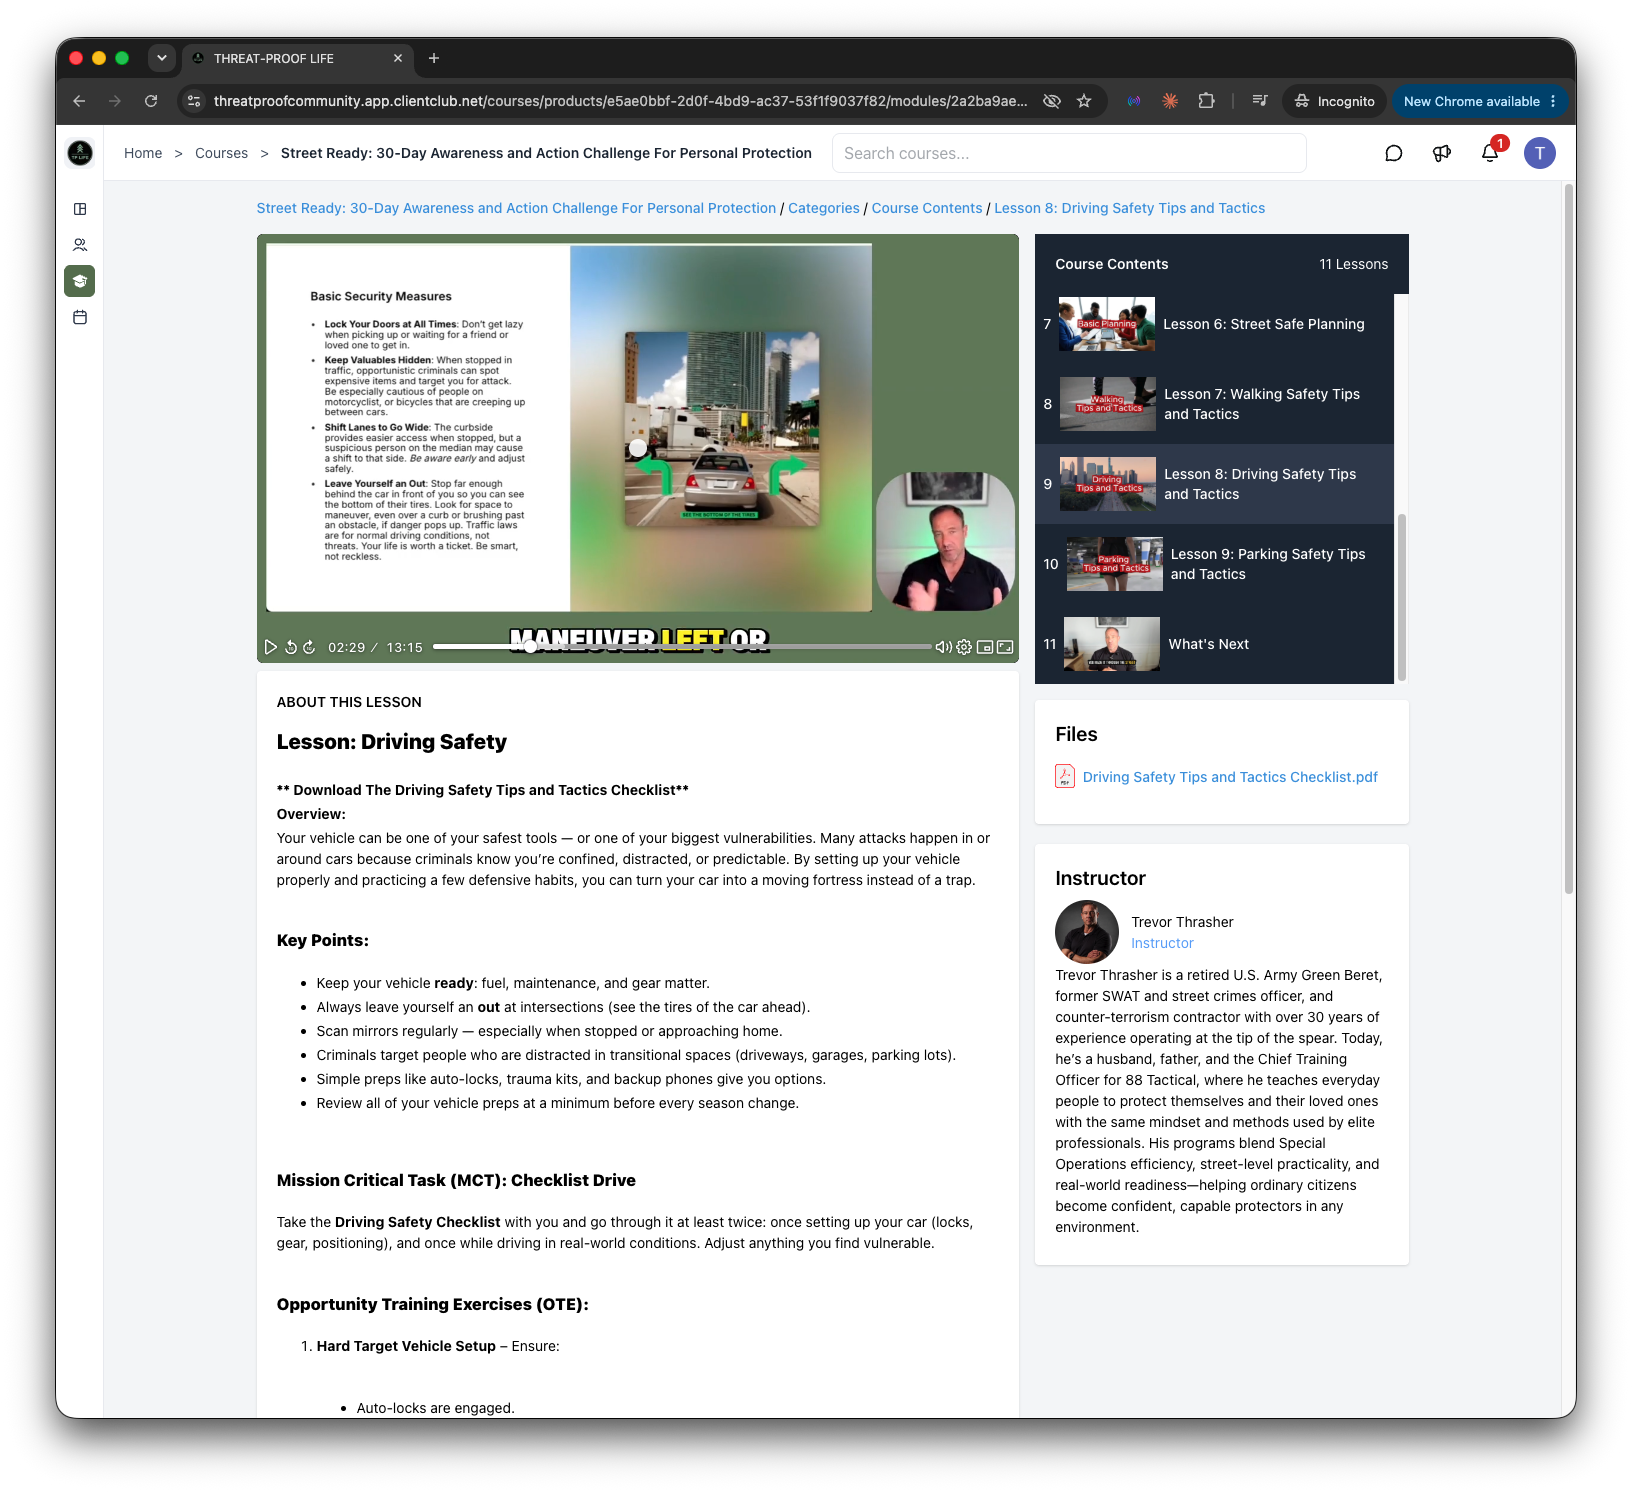This screenshot has width=1632, height=1492.
Task: Open the notifications bell
Action: tap(1490, 153)
